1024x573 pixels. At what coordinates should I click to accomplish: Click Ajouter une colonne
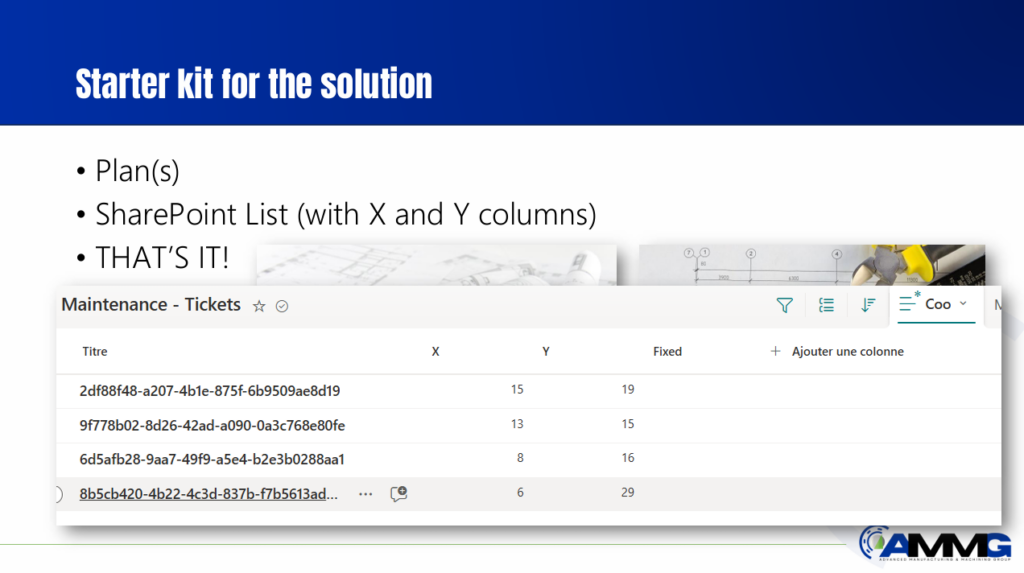(837, 351)
